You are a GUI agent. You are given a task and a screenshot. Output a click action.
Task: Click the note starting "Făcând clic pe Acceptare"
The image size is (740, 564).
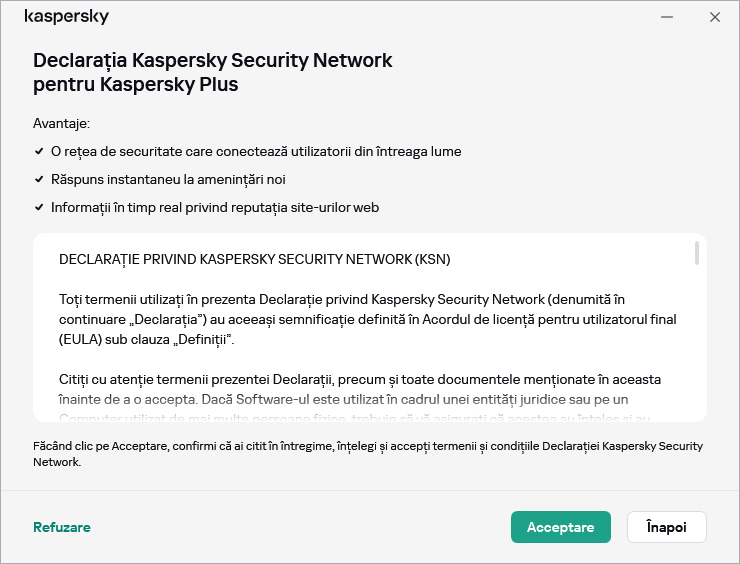coord(367,454)
